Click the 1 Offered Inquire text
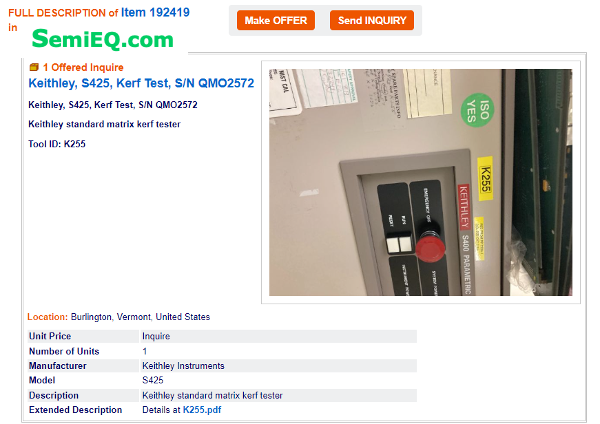The image size is (600, 424). pyautogui.click(x=83, y=67)
